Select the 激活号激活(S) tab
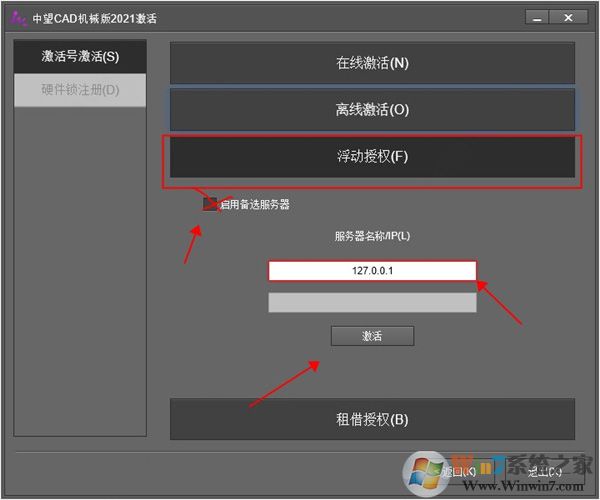Screen dimensions: 600x500 click(80, 57)
